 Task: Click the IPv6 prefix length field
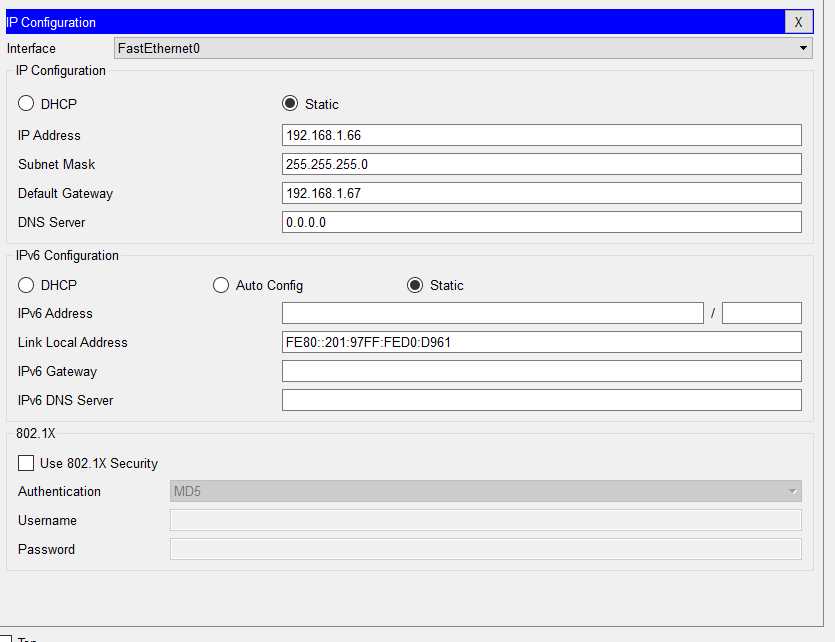click(762, 313)
